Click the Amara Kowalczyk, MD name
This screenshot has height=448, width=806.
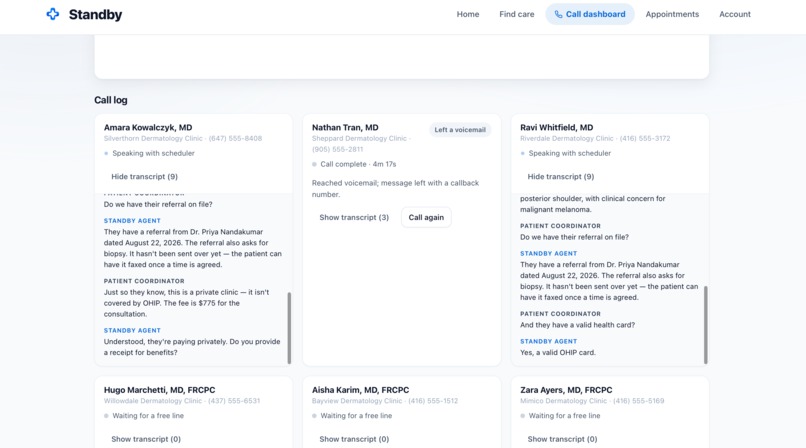click(x=148, y=127)
